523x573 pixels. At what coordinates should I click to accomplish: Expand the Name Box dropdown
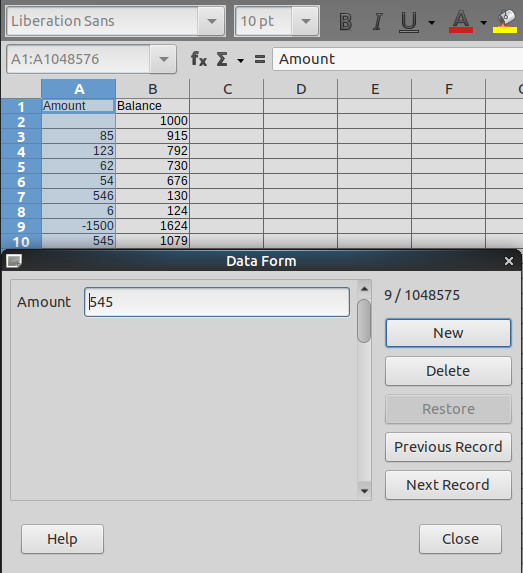pyautogui.click(x=163, y=59)
